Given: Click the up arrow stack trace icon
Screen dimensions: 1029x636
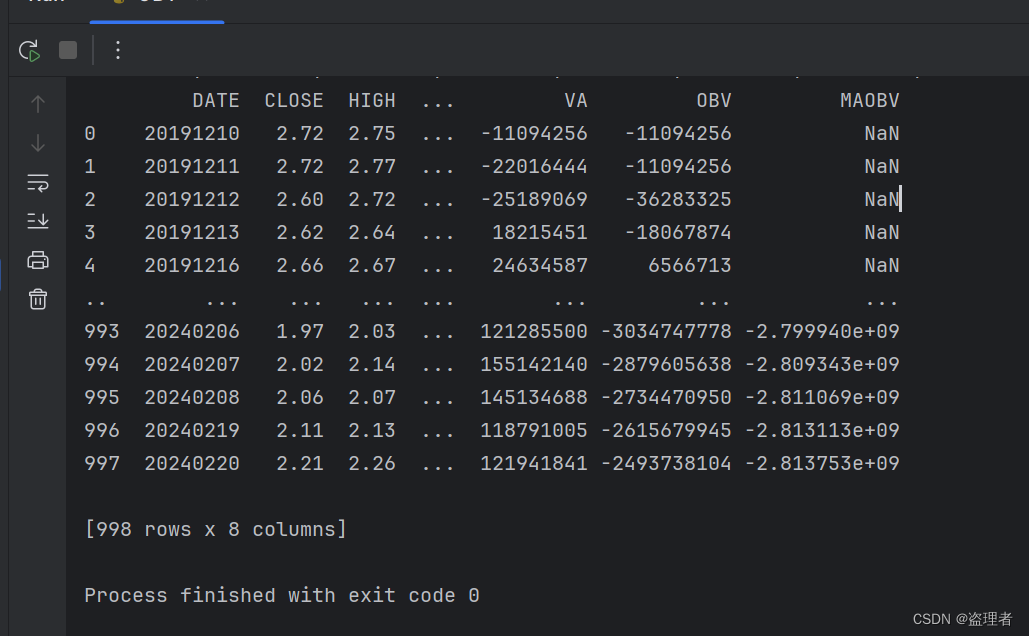Looking at the screenshot, I should (x=38, y=104).
